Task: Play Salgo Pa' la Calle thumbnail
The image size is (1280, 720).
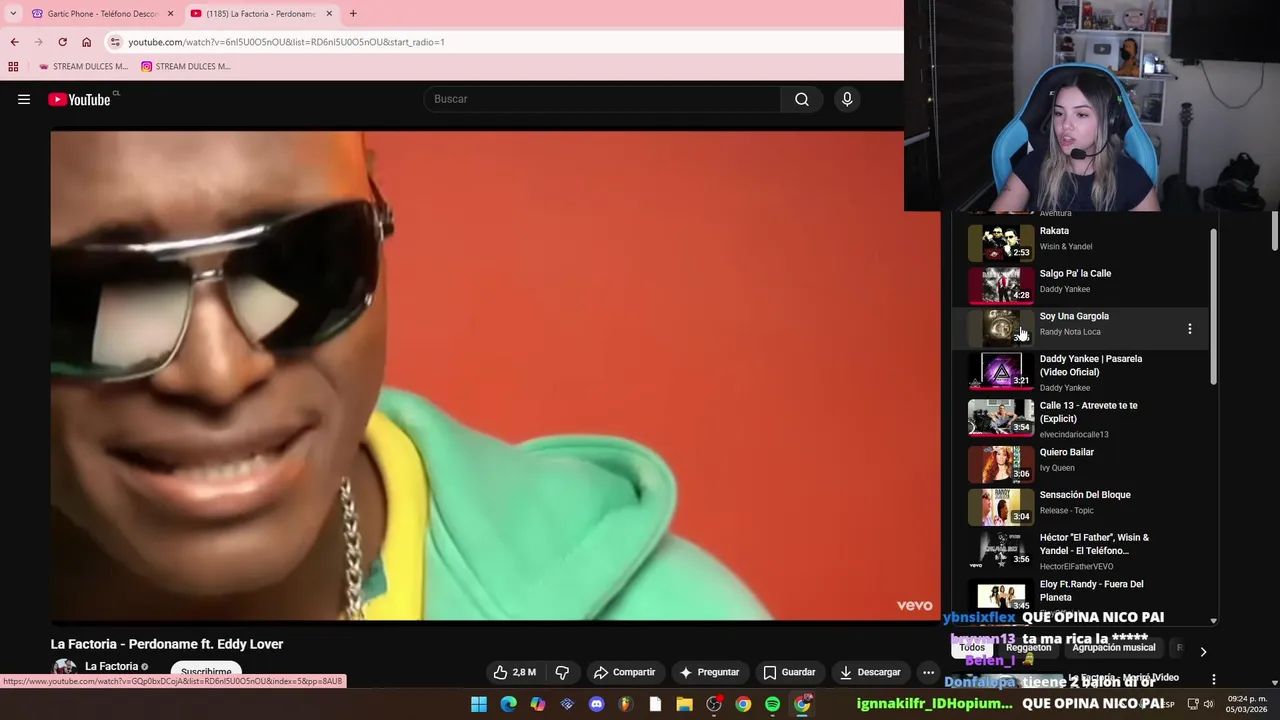Action: click(1000, 285)
